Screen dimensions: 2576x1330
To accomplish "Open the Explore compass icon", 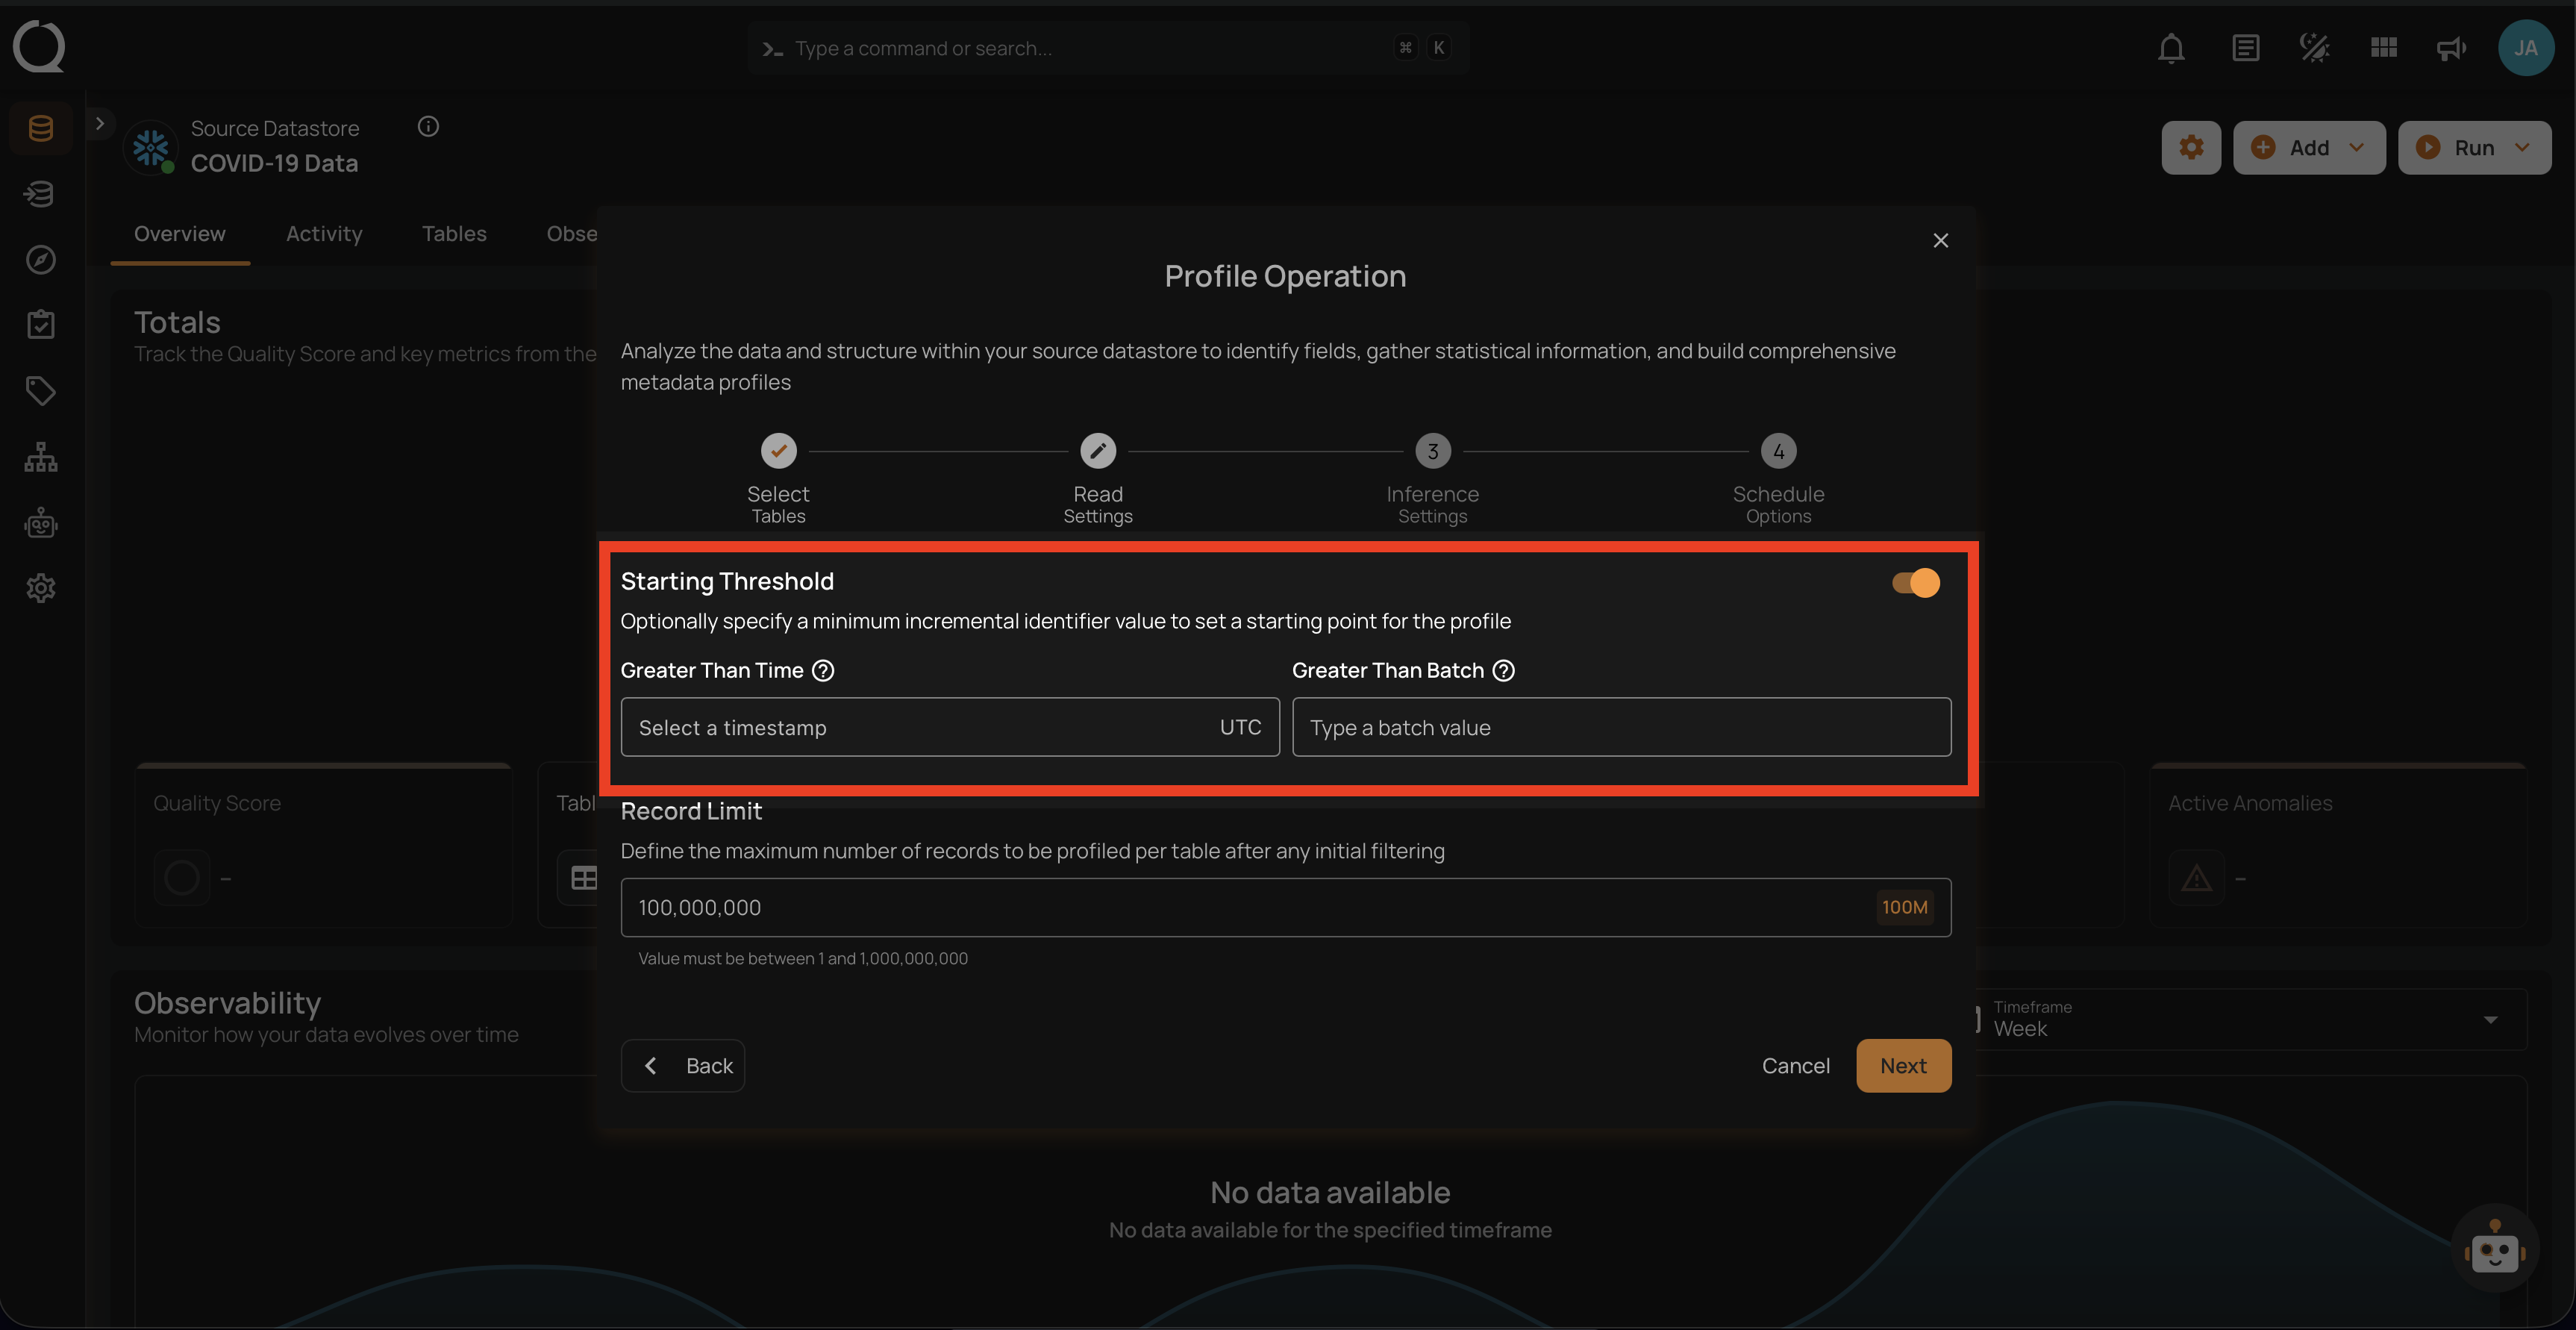I will coord(40,259).
